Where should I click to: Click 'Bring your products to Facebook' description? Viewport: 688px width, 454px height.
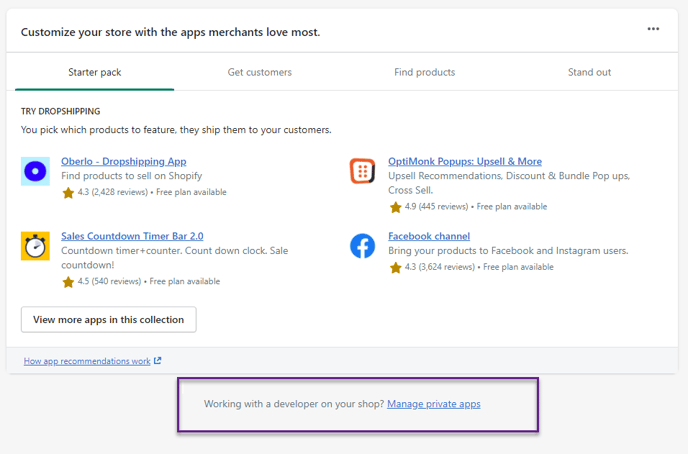[508, 251]
